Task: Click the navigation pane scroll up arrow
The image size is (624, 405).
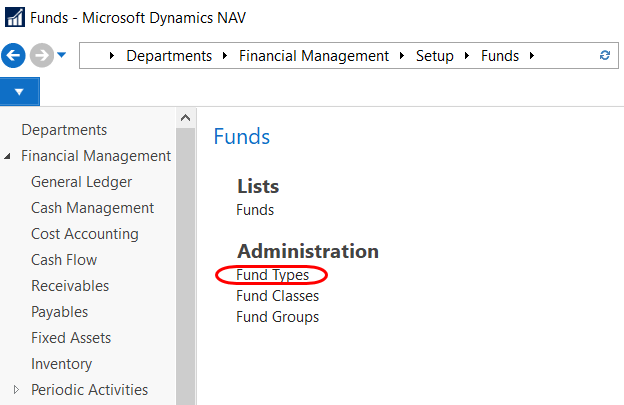Action: tap(185, 118)
